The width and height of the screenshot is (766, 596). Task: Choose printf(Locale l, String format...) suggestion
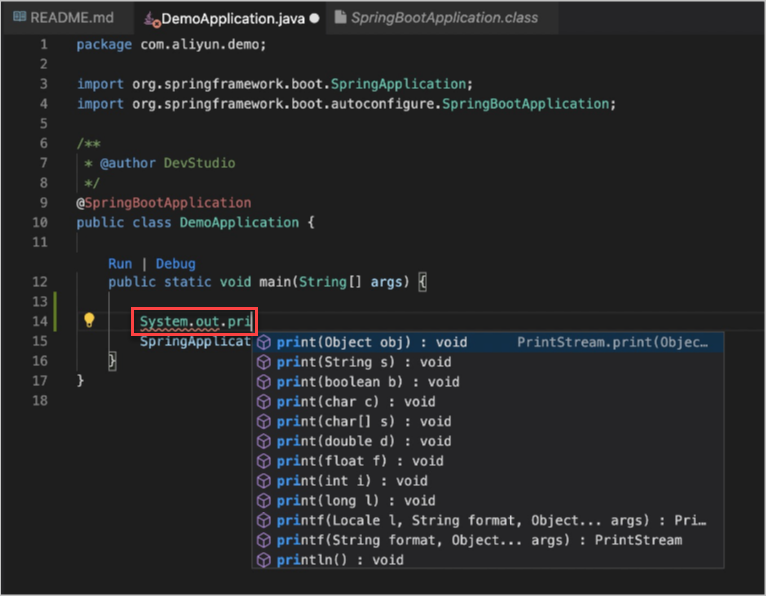pyautogui.click(x=487, y=520)
